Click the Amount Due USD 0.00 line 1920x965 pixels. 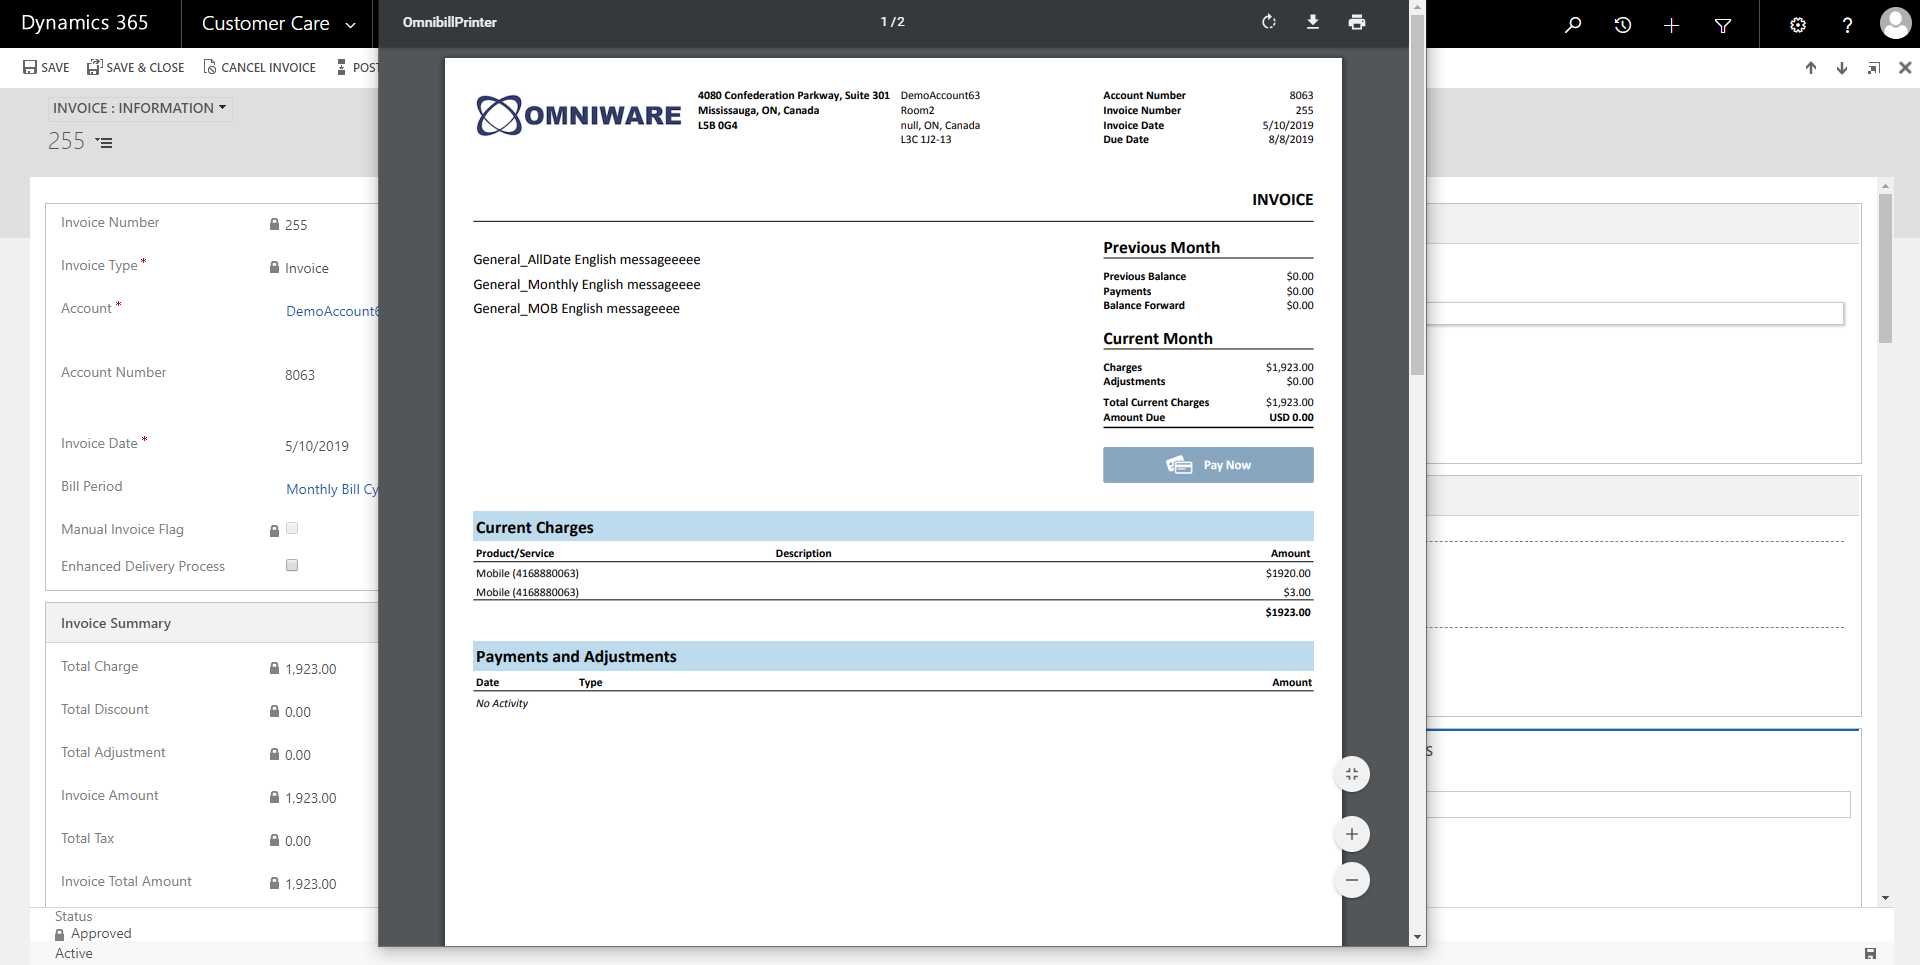[1208, 418]
